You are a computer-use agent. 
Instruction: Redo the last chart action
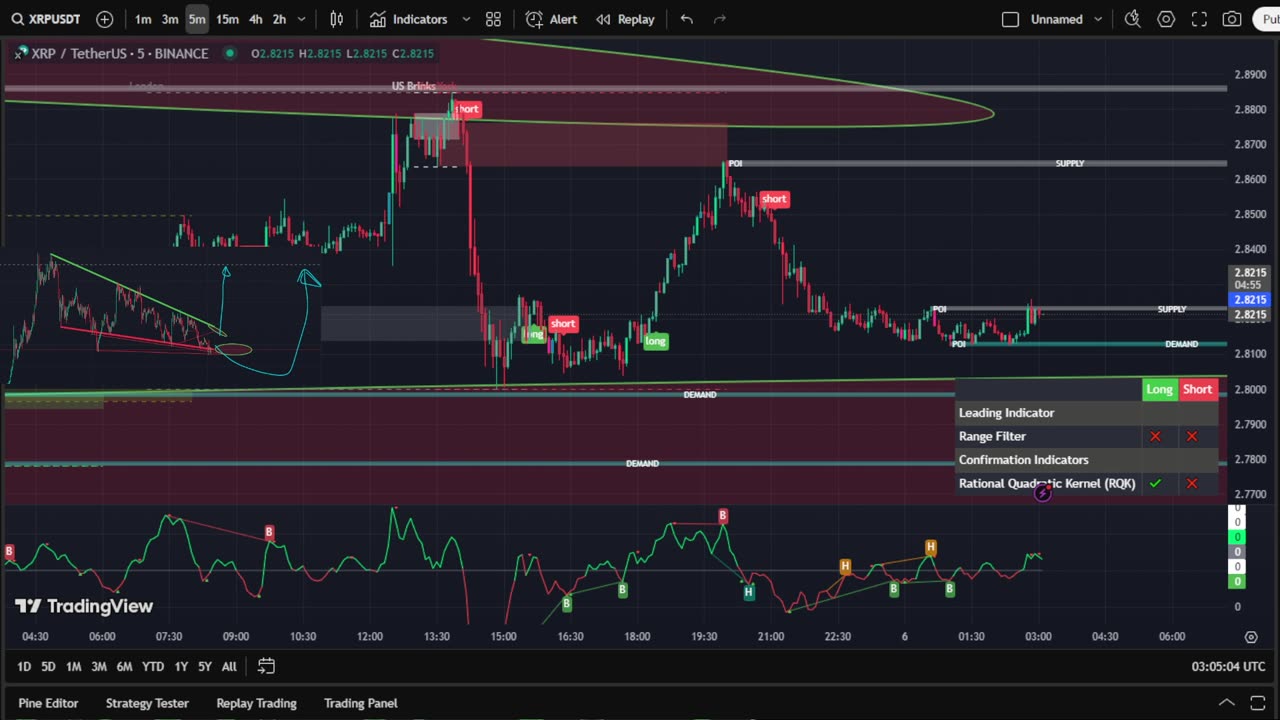click(x=720, y=19)
